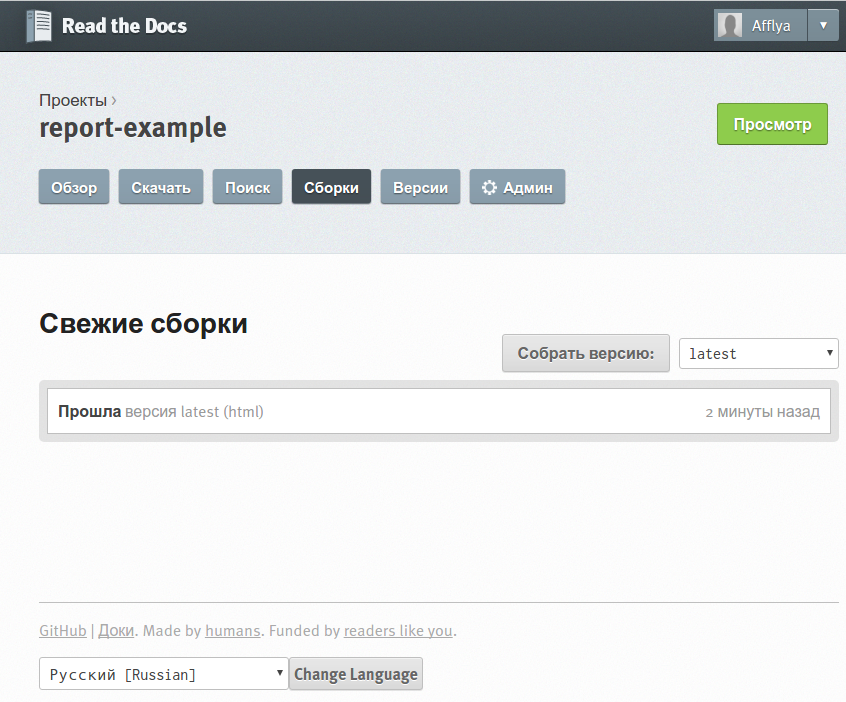Open the passed latest html build entry
The image size is (846, 702).
click(x=439, y=411)
